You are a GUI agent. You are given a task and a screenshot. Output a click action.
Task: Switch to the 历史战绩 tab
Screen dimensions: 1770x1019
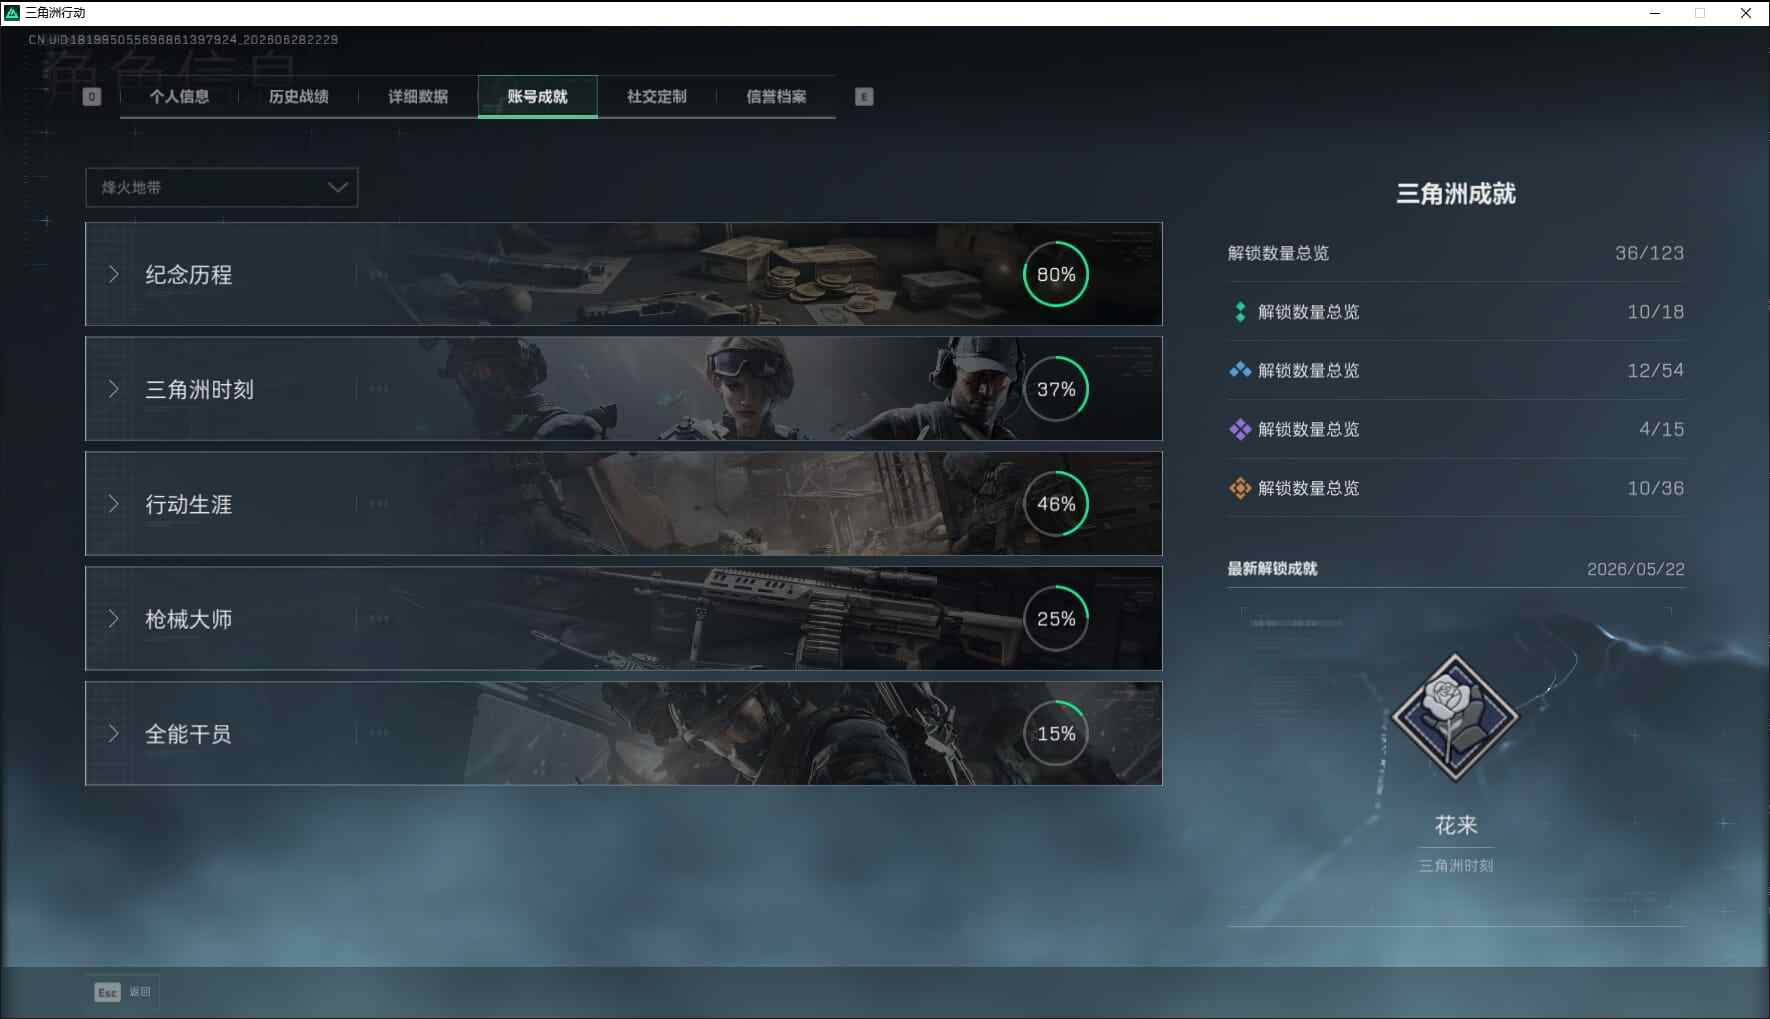point(298,97)
